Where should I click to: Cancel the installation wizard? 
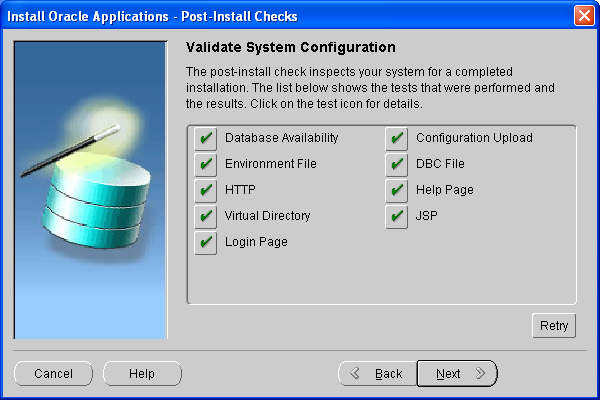(54, 374)
